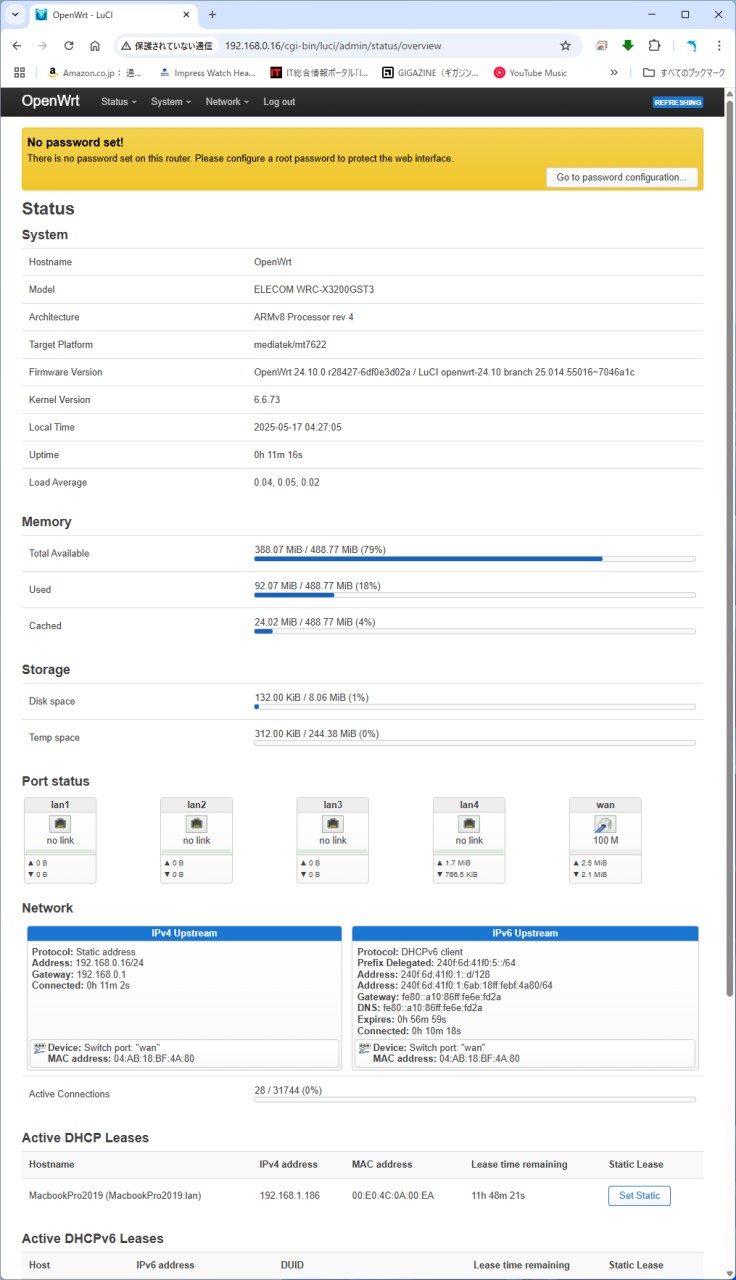Viewport: 736px width, 1280px height.
Task: Open the browser extensions puzzle icon
Action: [x=654, y=46]
